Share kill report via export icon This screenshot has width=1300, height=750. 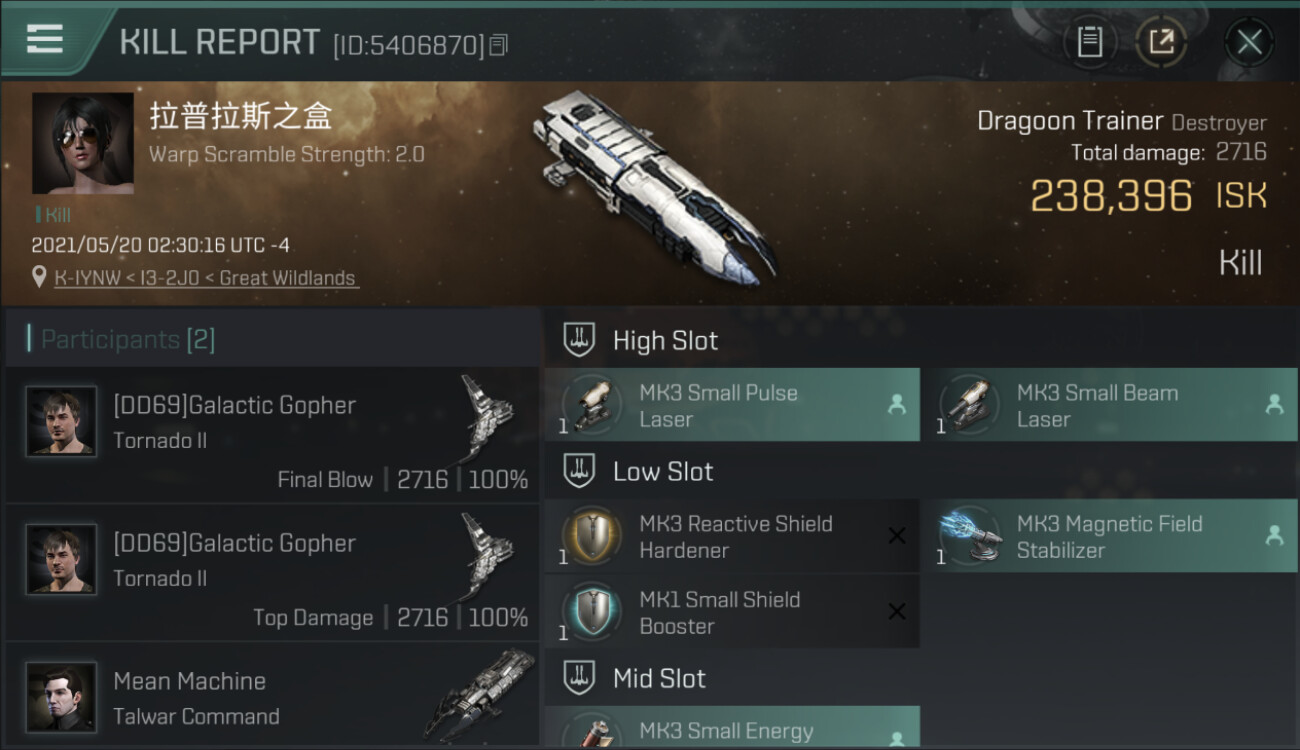(1161, 42)
